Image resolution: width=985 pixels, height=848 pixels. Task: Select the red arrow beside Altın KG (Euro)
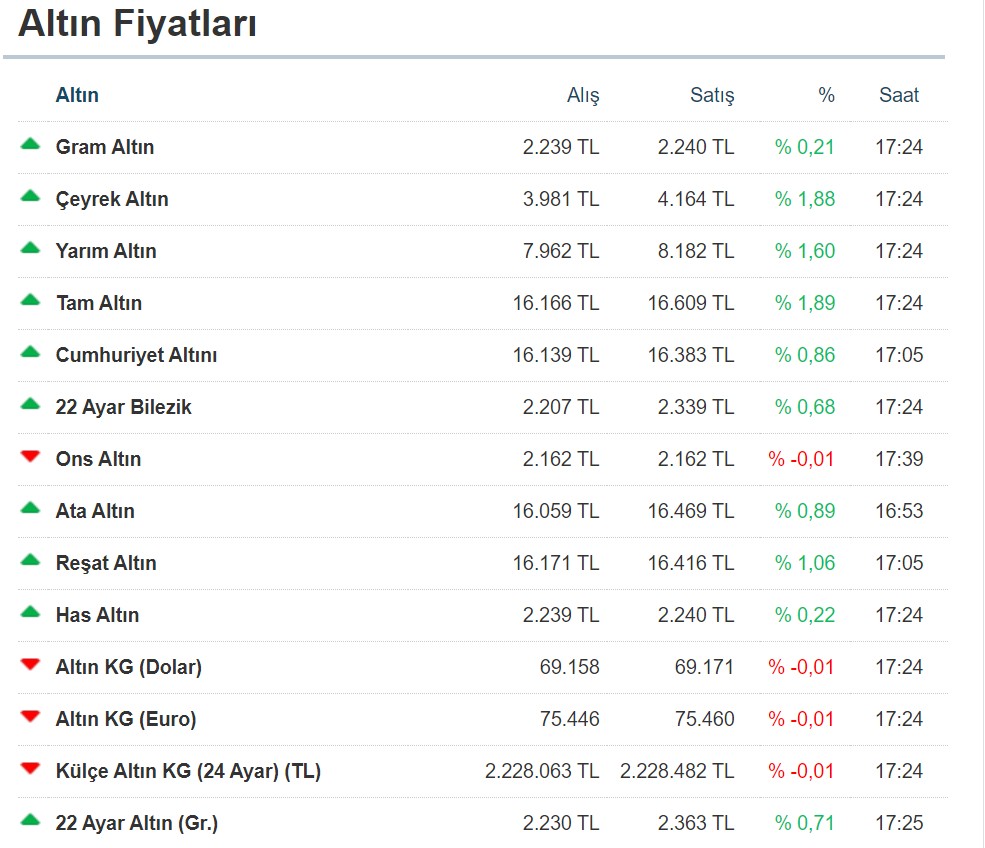click(30, 718)
